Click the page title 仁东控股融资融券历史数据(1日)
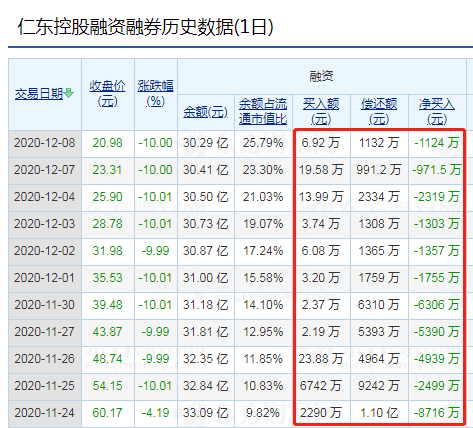473x428 pixels. [145, 27]
